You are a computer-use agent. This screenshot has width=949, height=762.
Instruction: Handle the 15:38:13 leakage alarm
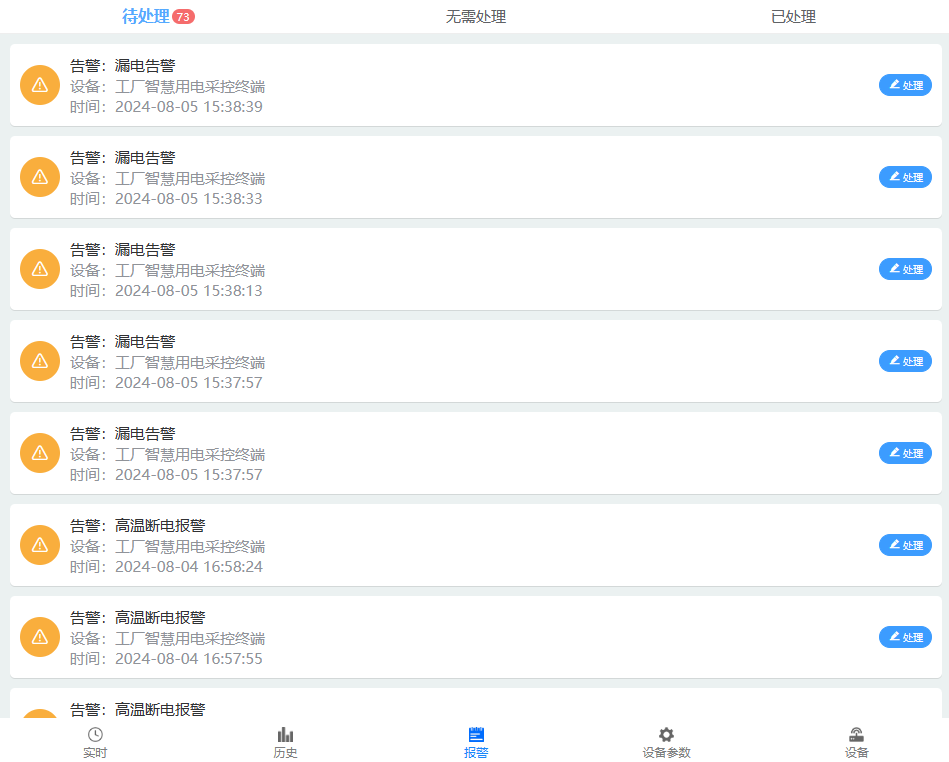click(x=905, y=269)
